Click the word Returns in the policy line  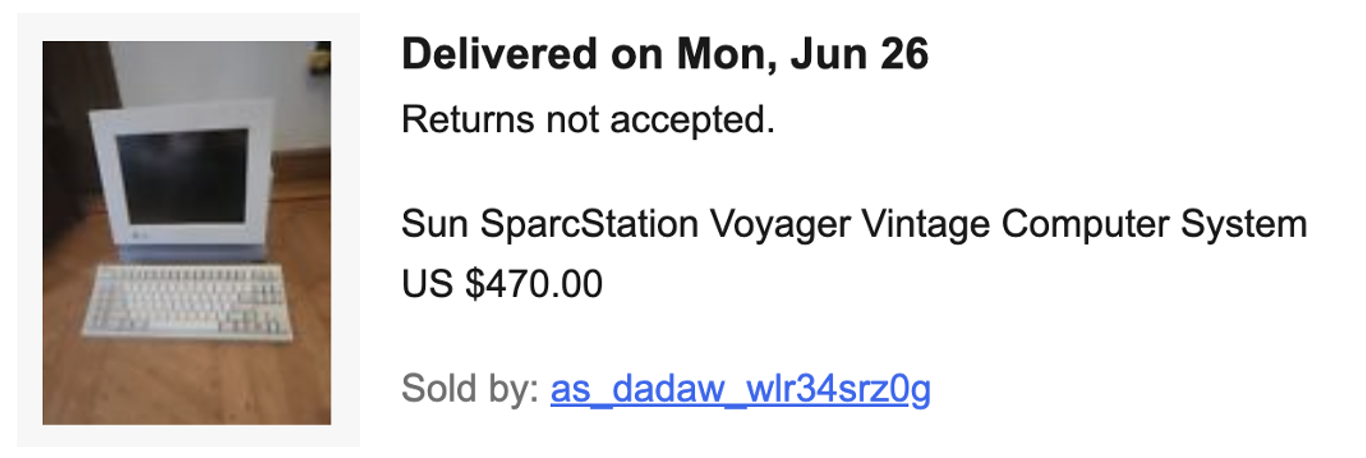[x=467, y=121]
